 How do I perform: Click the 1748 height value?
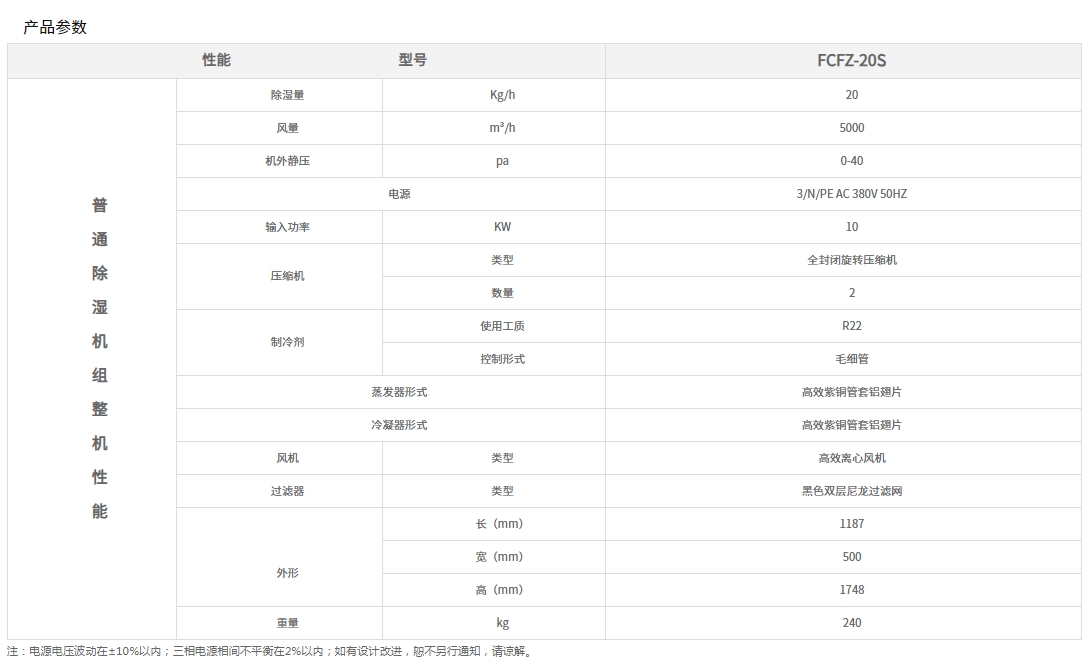click(851, 590)
